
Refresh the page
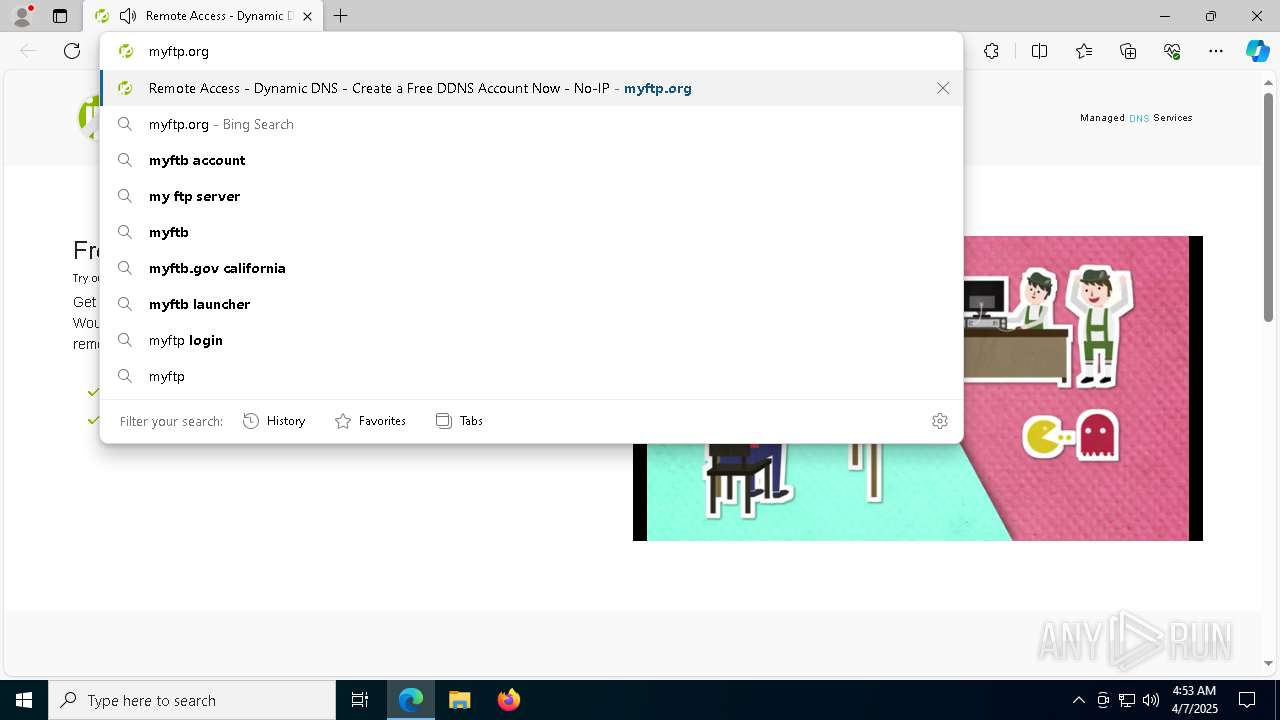72,51
